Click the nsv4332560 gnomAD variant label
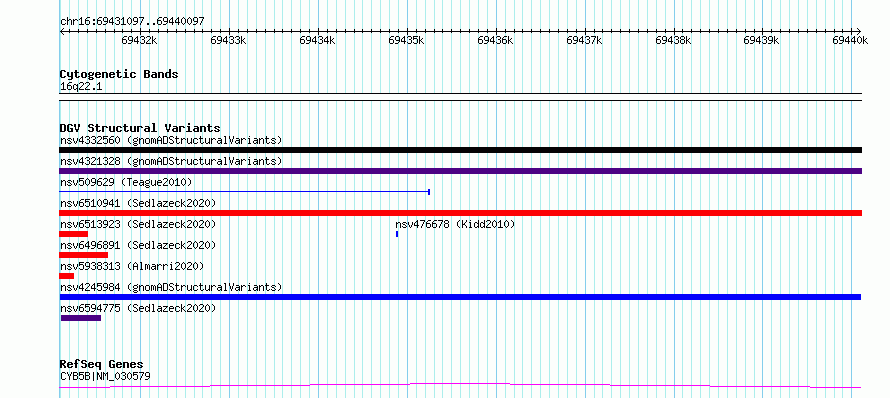The width and height of the screenshot is (890, 398). click(171, 140)
